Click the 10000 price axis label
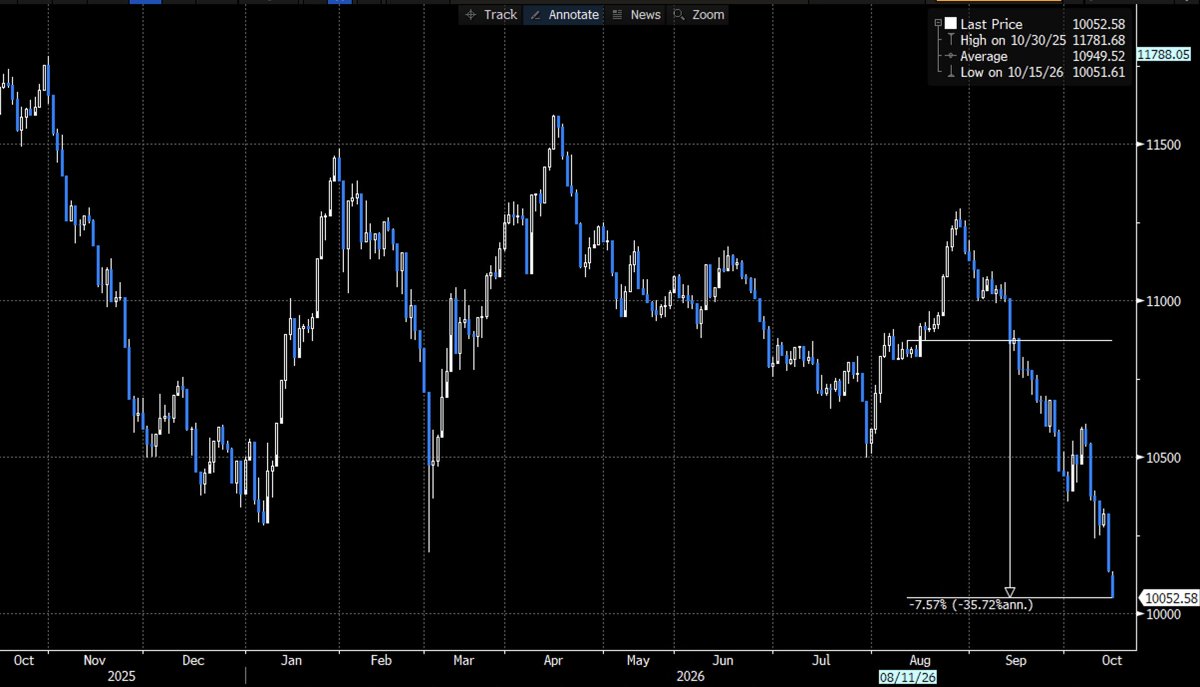1200x687 pixels. coord(1164,614)
